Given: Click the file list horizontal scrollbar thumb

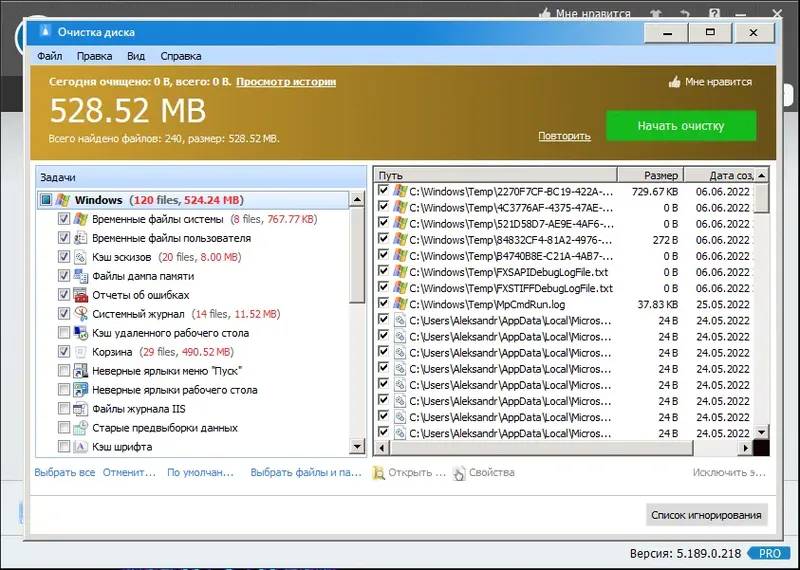Looking at the screenshot, I should click(x=541, y=448).
